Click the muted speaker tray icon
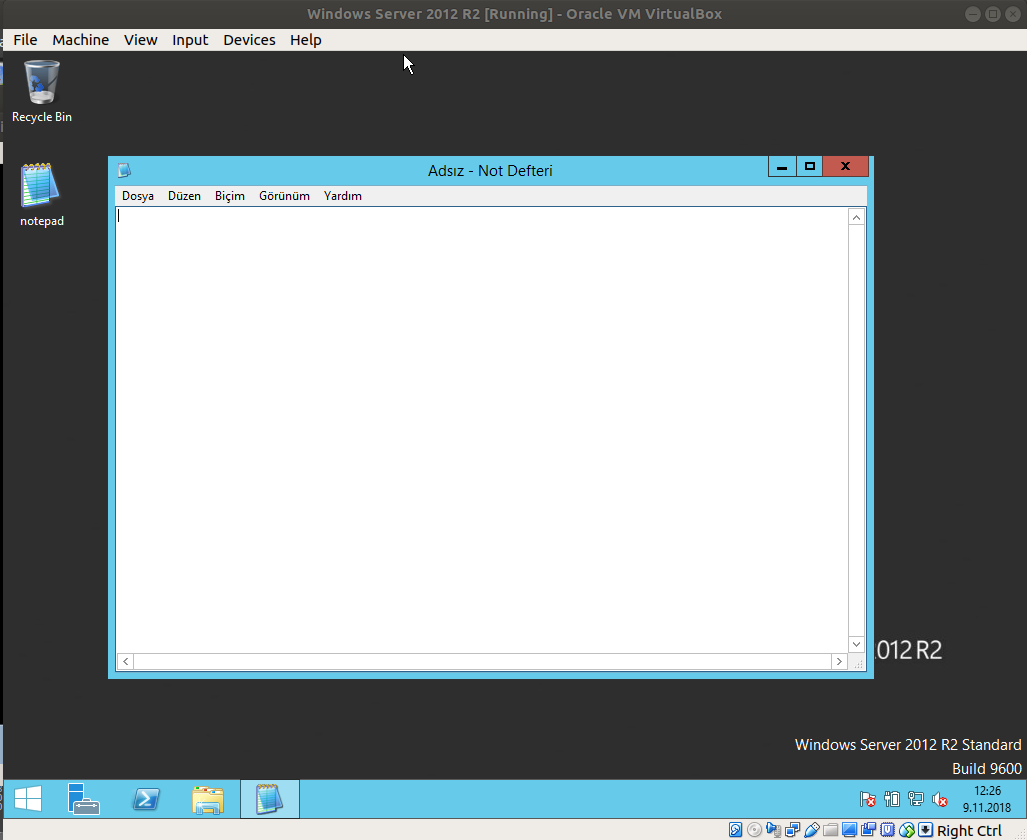The height and width of the screenshot is (840, 1027). [x=940, y=799]
